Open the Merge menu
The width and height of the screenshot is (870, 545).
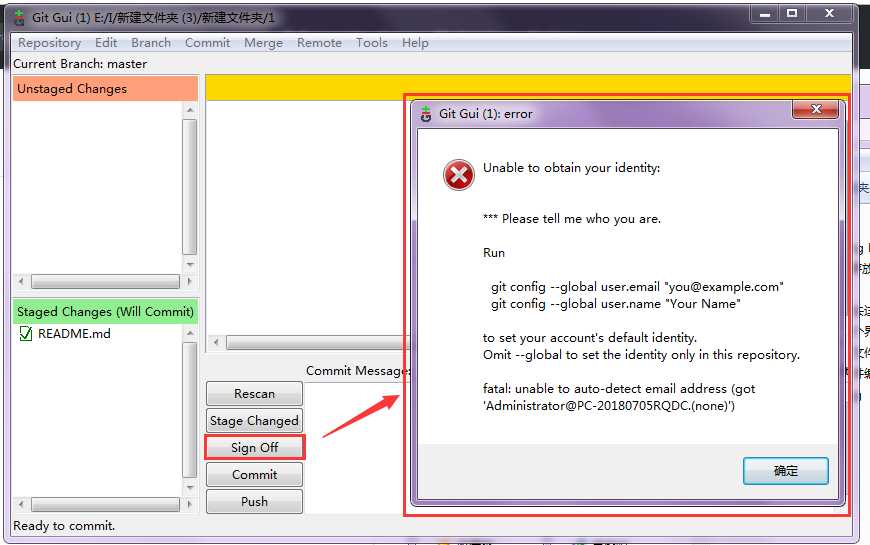click(x=264, y=43)
